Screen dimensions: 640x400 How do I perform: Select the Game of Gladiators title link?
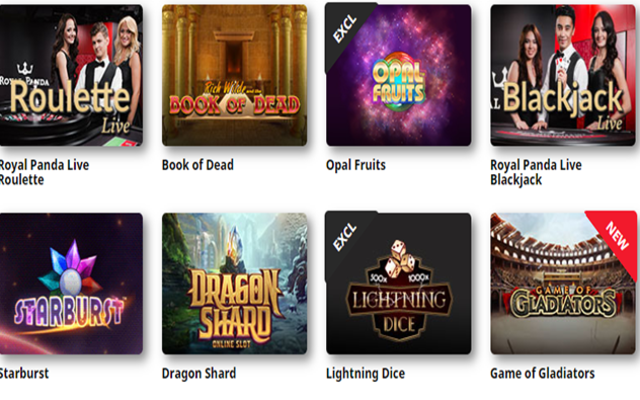542,373
